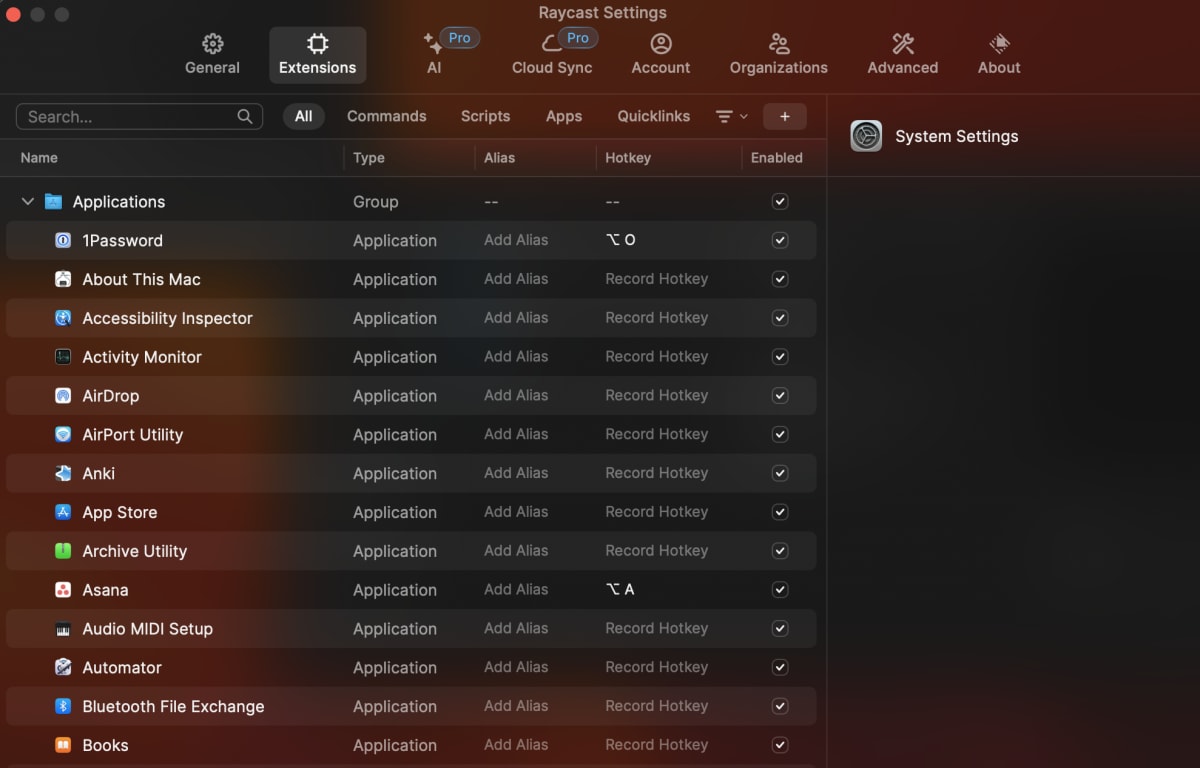Image resolution: width=1200 pixels, height=768 pixels.
Task: Select the AirPort Utility row name
Action: [x=132, y=435]
